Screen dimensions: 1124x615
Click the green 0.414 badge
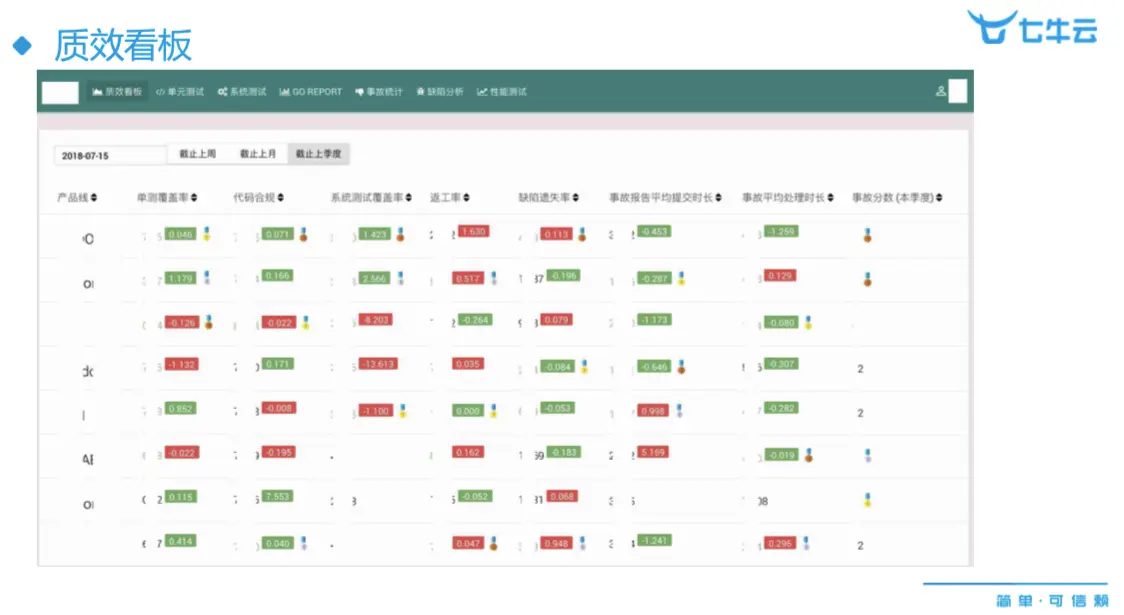click(180, 541)
